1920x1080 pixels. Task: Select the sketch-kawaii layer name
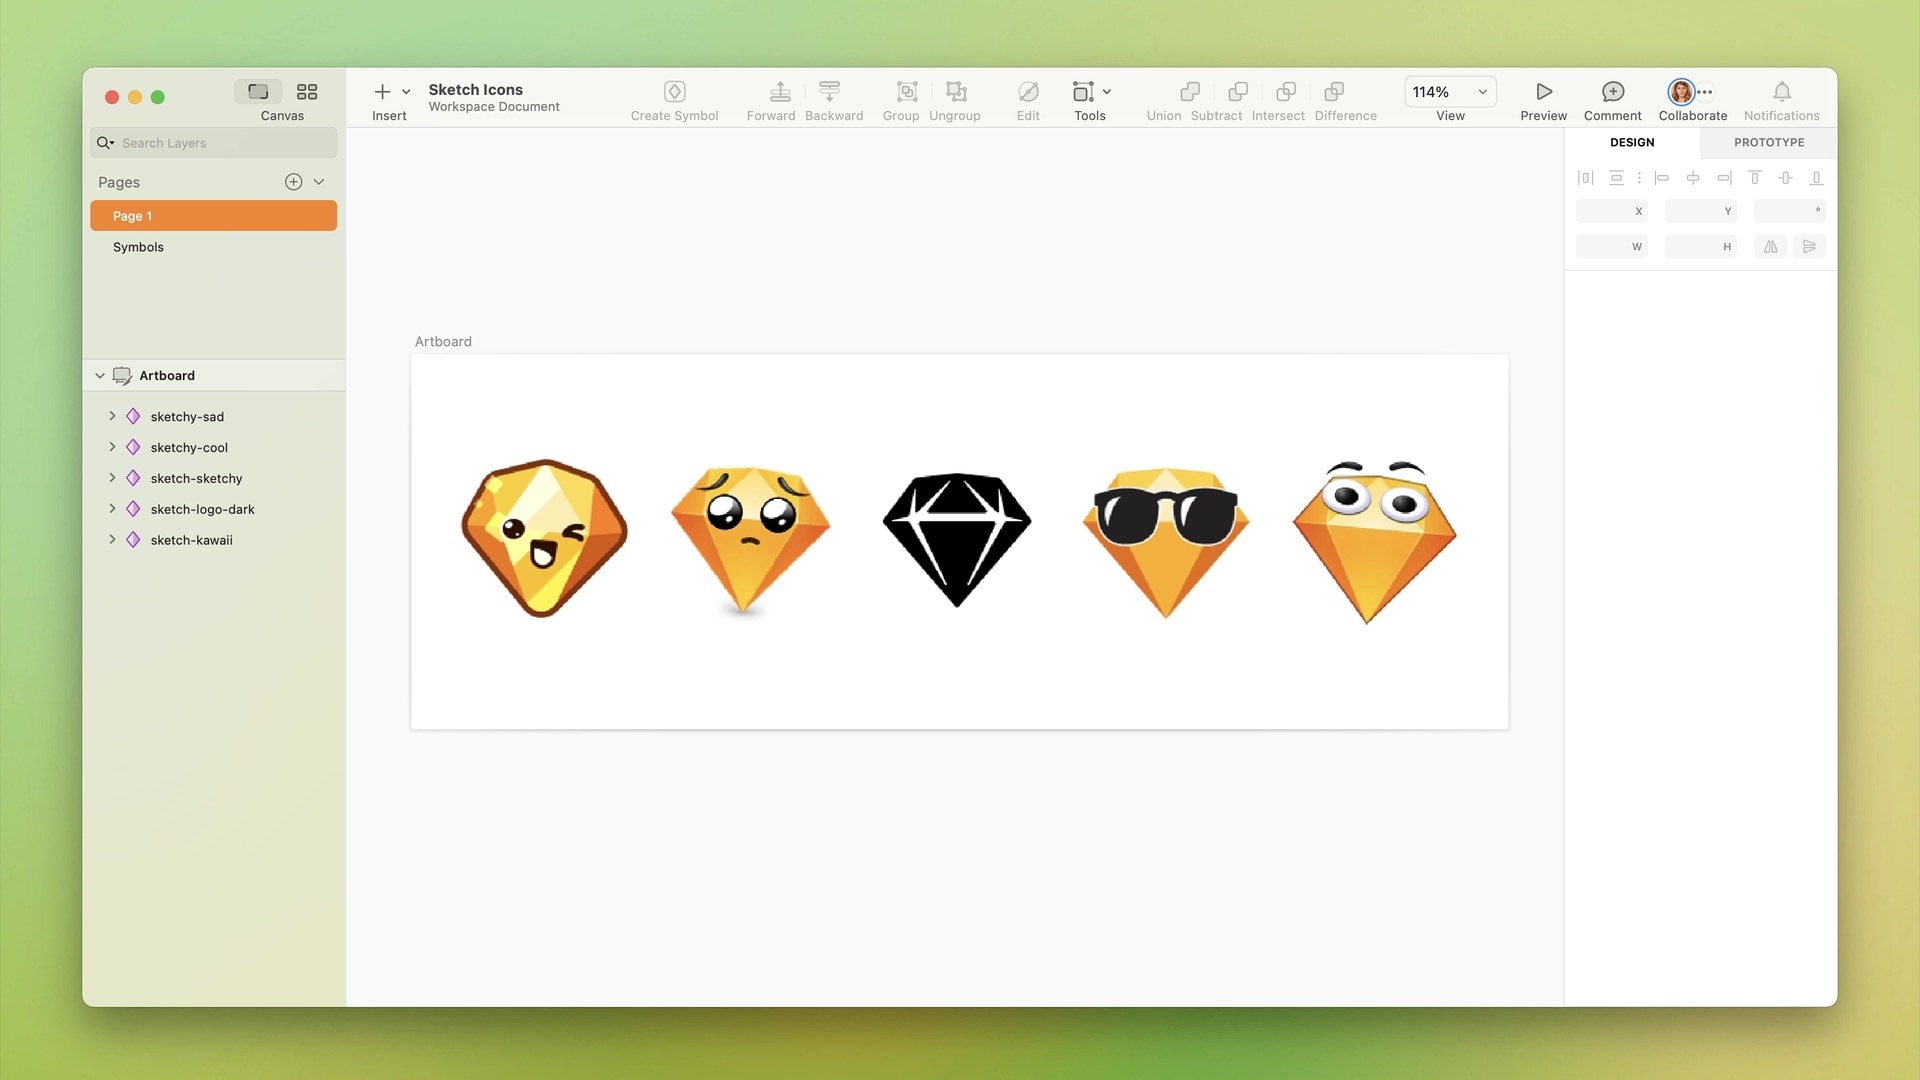191,541
